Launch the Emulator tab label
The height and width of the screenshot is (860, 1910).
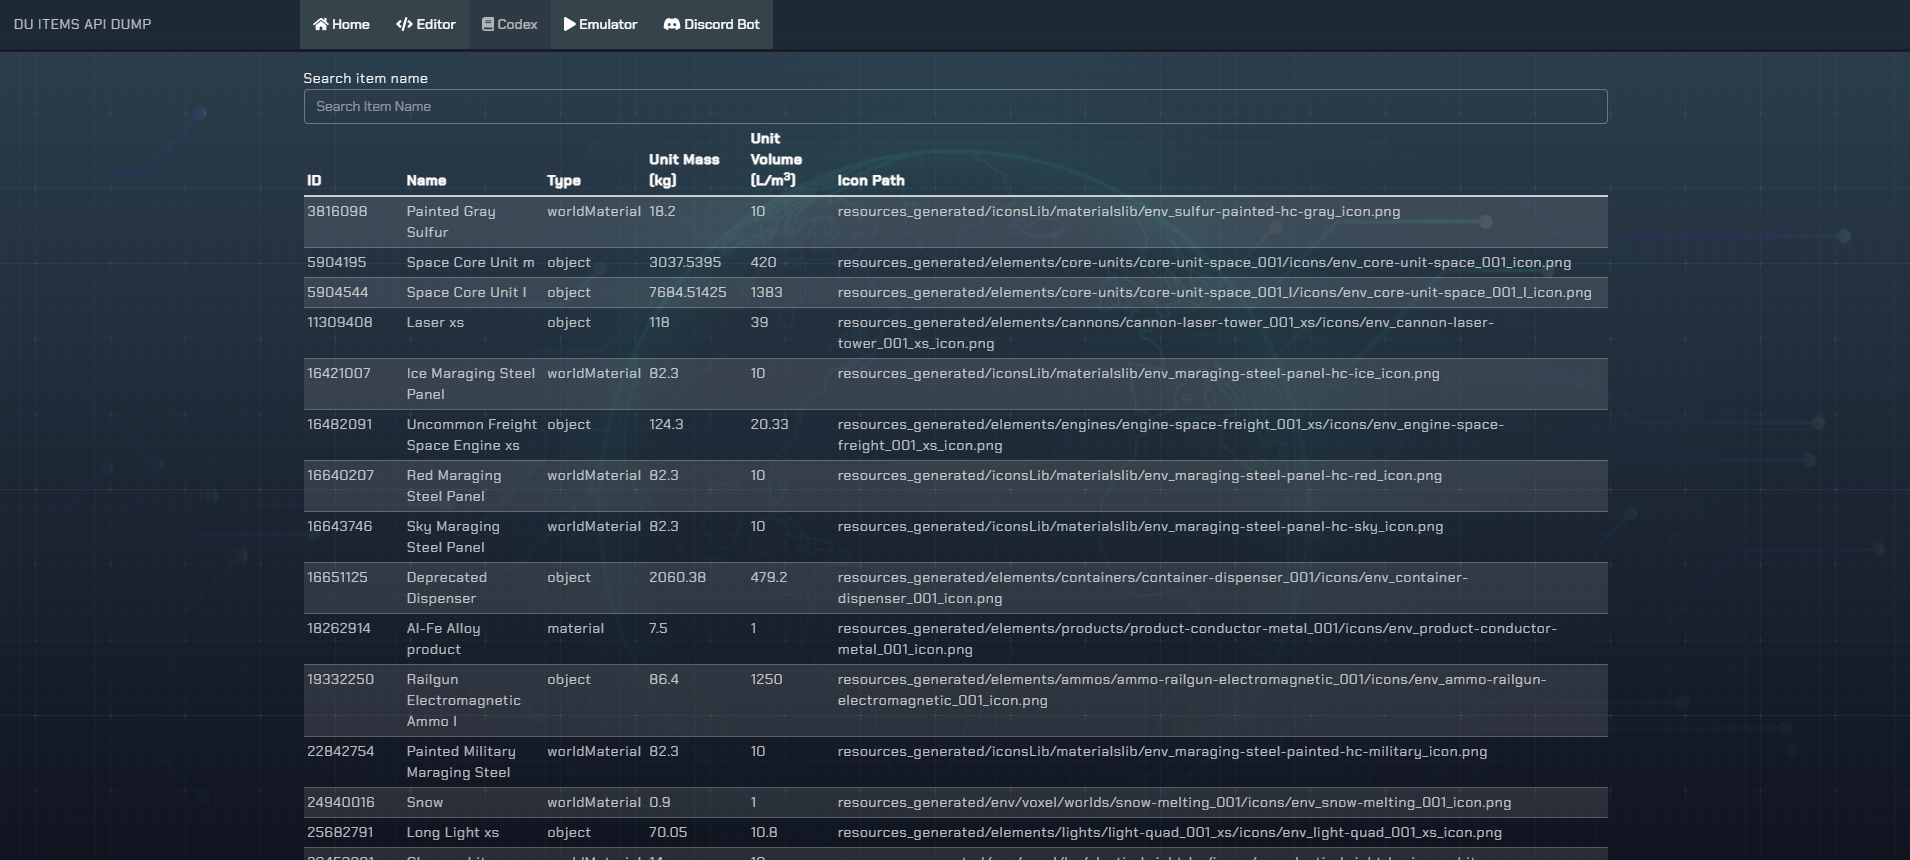608,24
